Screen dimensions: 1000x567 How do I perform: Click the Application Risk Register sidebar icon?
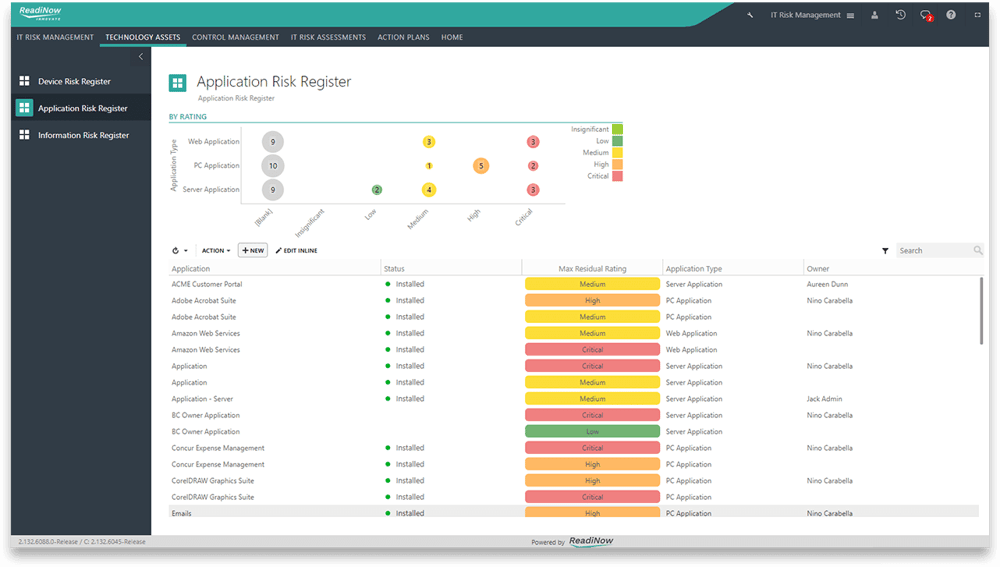(x=24, y=108)
